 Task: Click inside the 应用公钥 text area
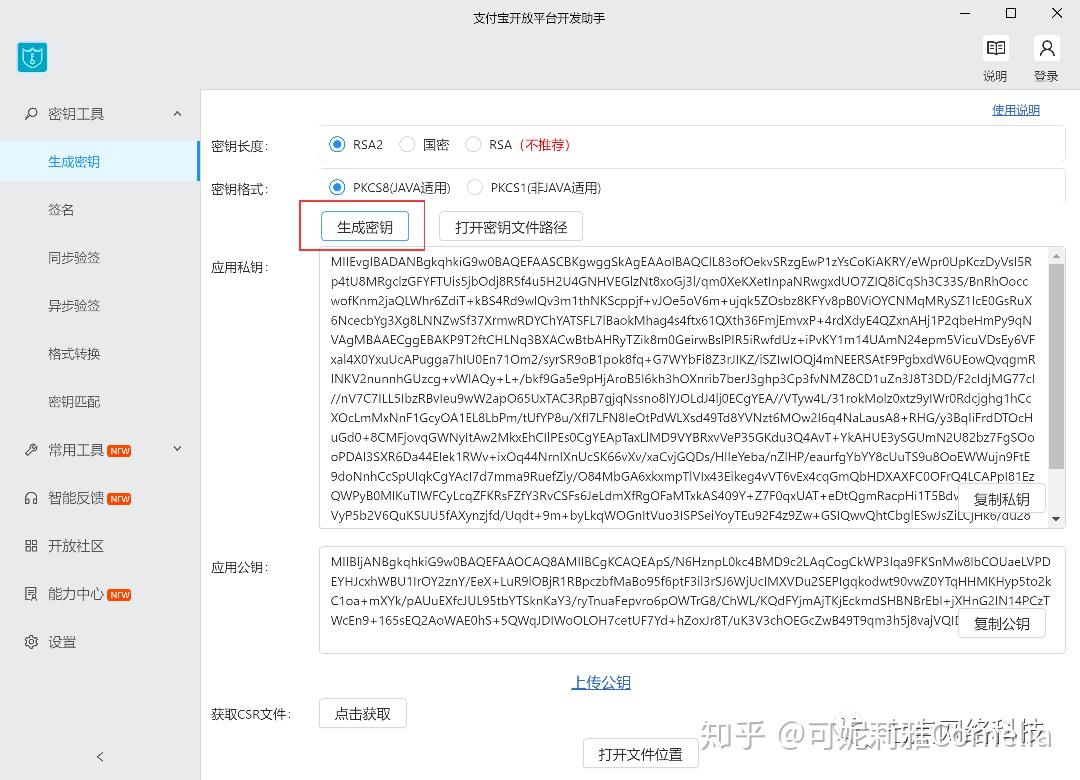pos(692,599)
